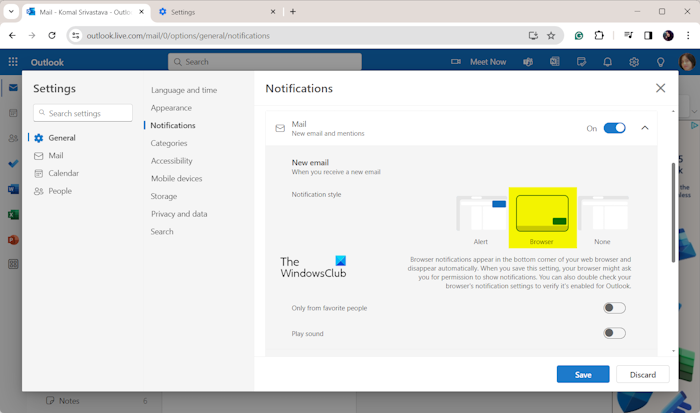Toggle Only from favorite people switch
This screenshot has width=700, height=413.
(614, 308)
